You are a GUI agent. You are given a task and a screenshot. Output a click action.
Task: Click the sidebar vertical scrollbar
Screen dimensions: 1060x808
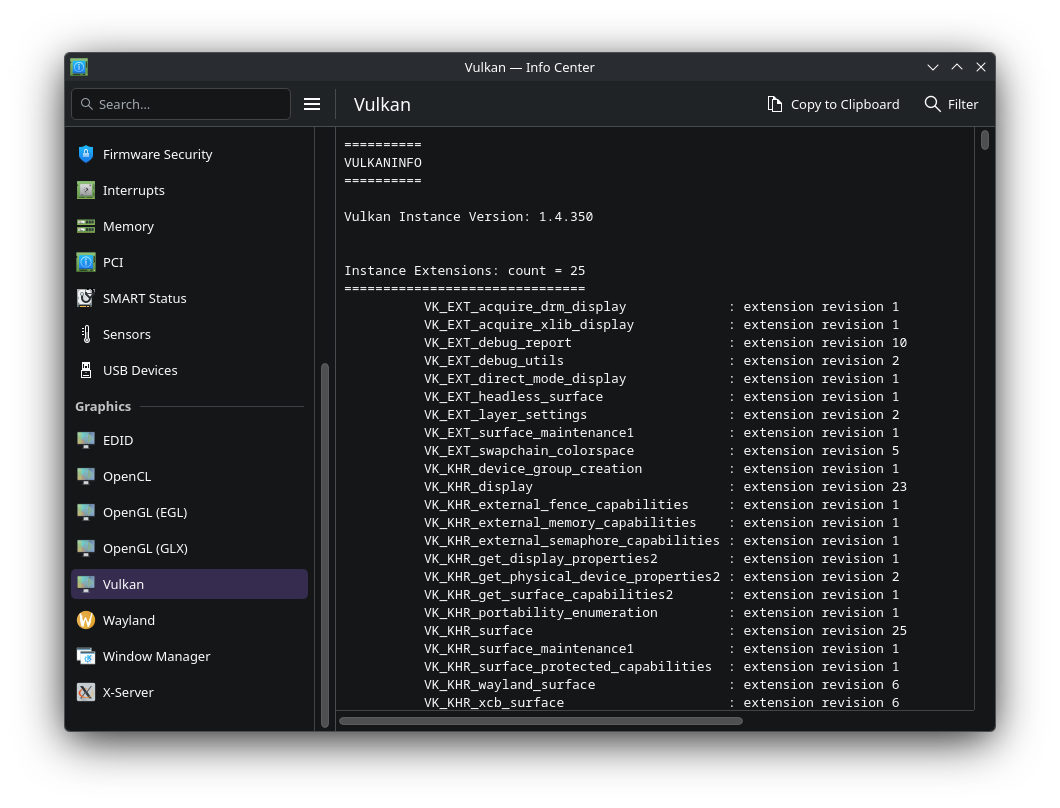tap(324, 545)
